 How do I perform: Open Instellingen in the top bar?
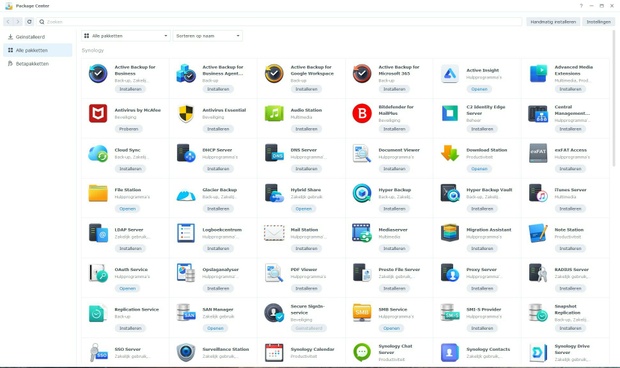point(598,22)
